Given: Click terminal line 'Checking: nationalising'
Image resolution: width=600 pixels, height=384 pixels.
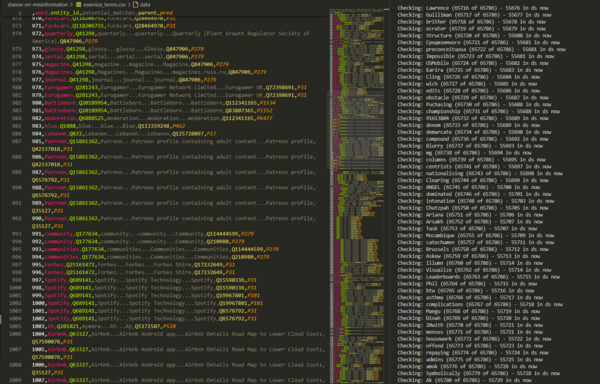Looking at the screenshot, I should (480, 173).
